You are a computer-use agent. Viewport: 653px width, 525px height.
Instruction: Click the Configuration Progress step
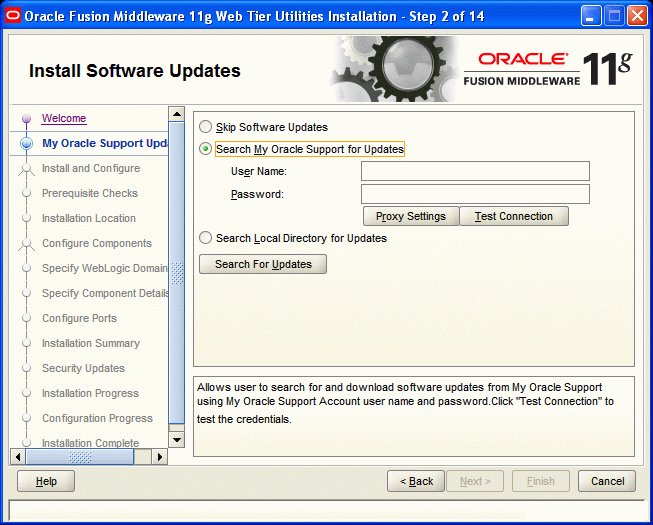point(97,418)
